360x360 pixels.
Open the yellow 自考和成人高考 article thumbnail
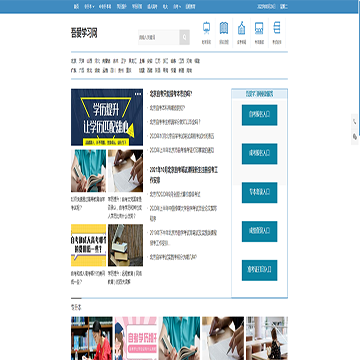point(89,245)
